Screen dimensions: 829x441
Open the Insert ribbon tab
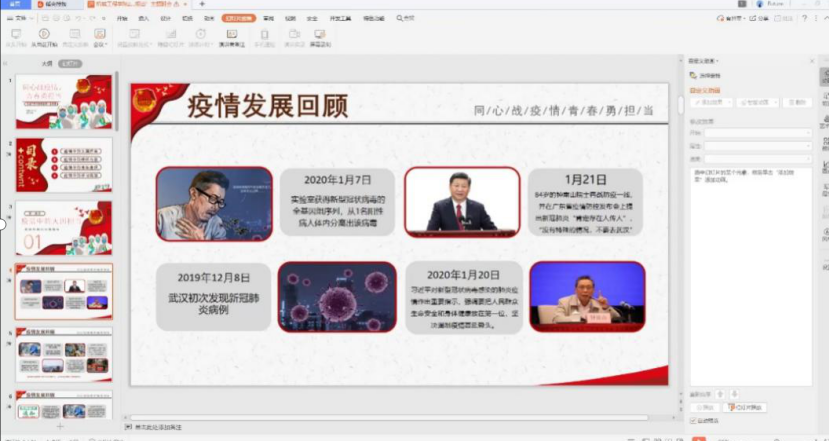pyautogui.click(x=143, y=18)
